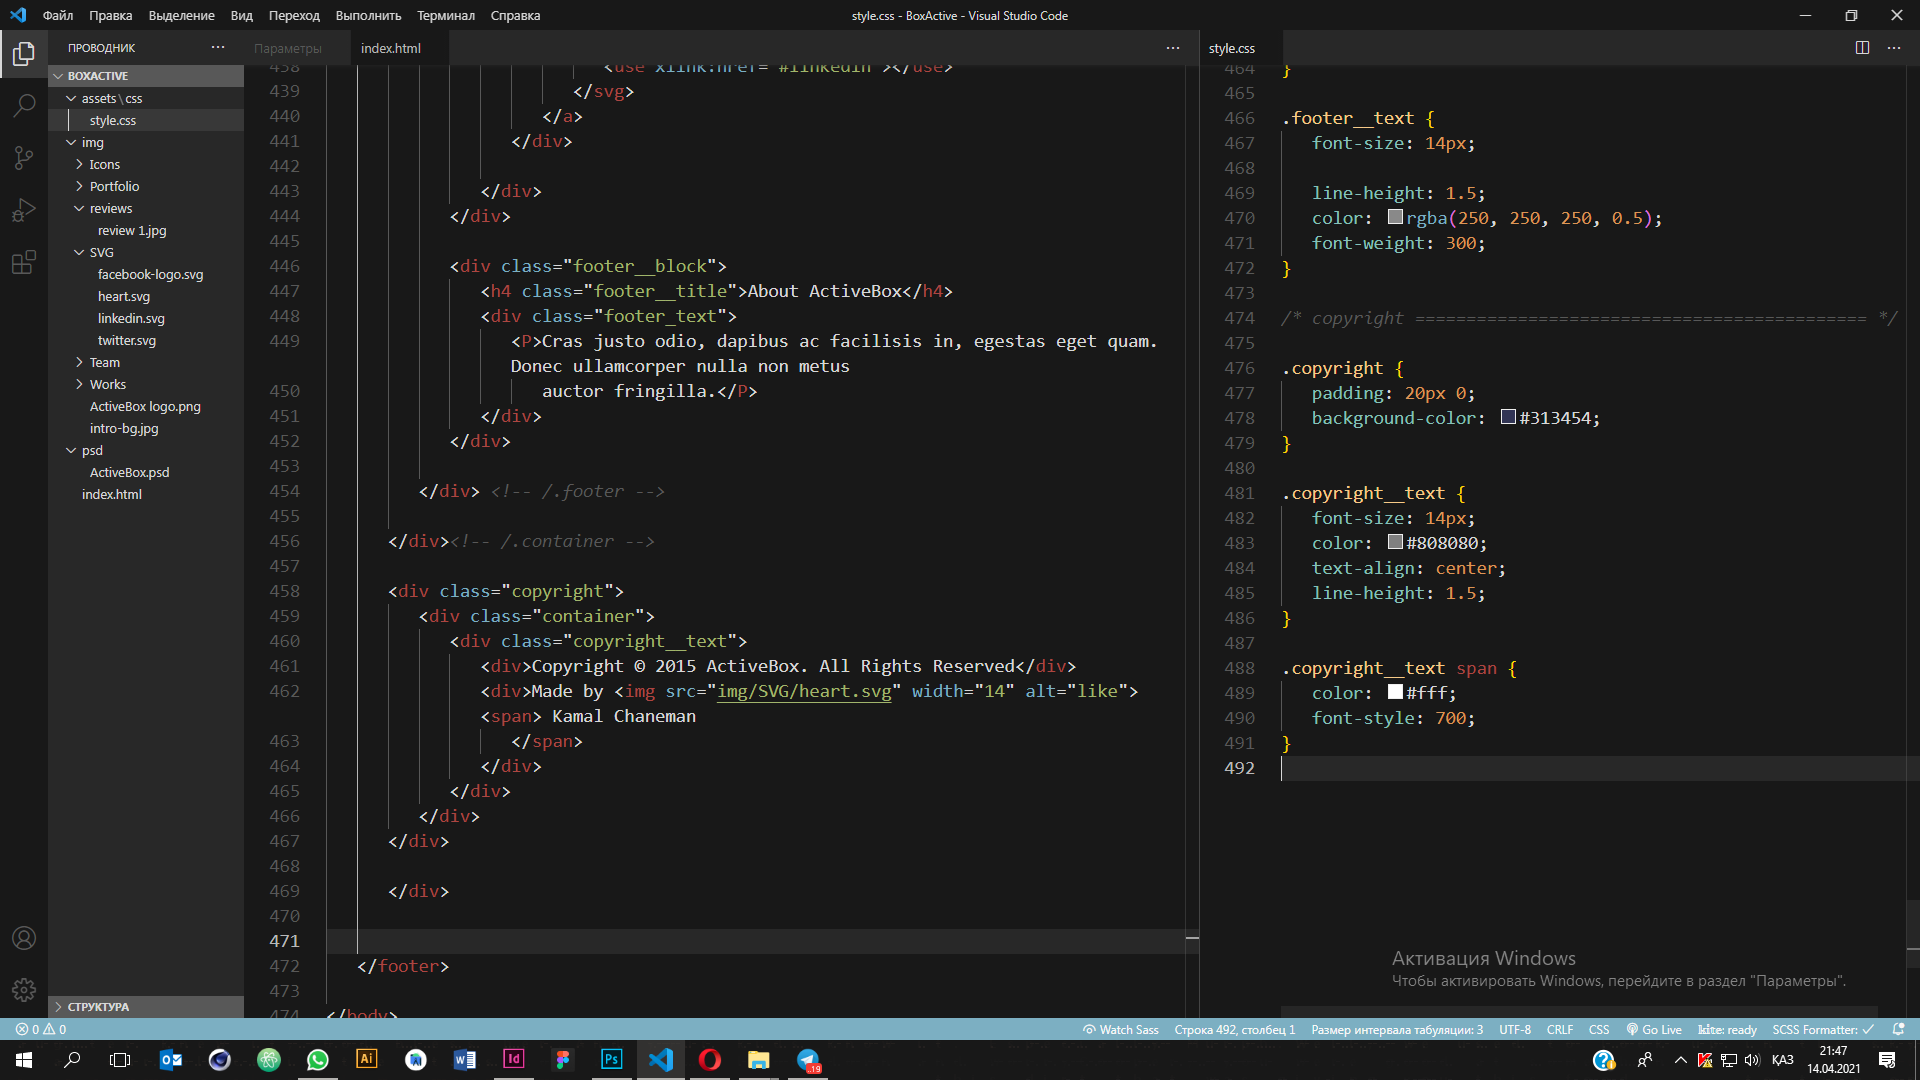Switch to the index.html tab

point(391,48)
